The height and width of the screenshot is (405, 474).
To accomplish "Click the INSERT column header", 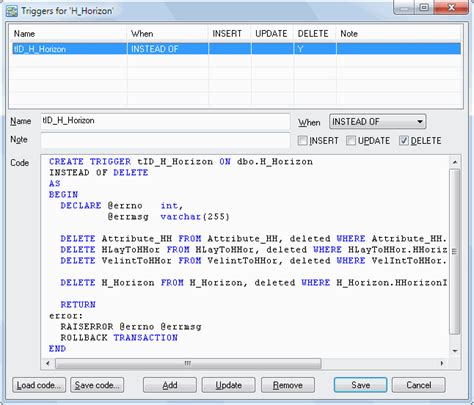I will (x=230, y=34).
